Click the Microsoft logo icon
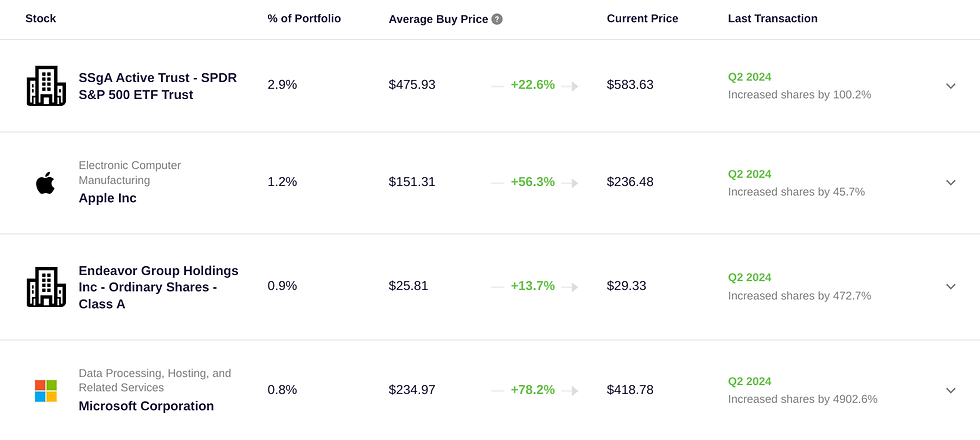 [46, 390]
